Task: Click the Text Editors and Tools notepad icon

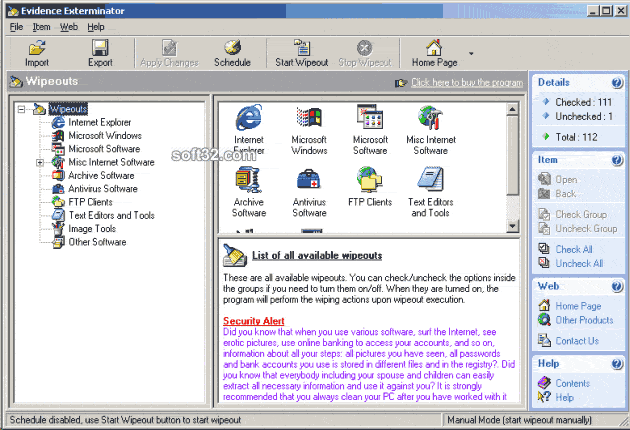Action: (x=430, y=180)
